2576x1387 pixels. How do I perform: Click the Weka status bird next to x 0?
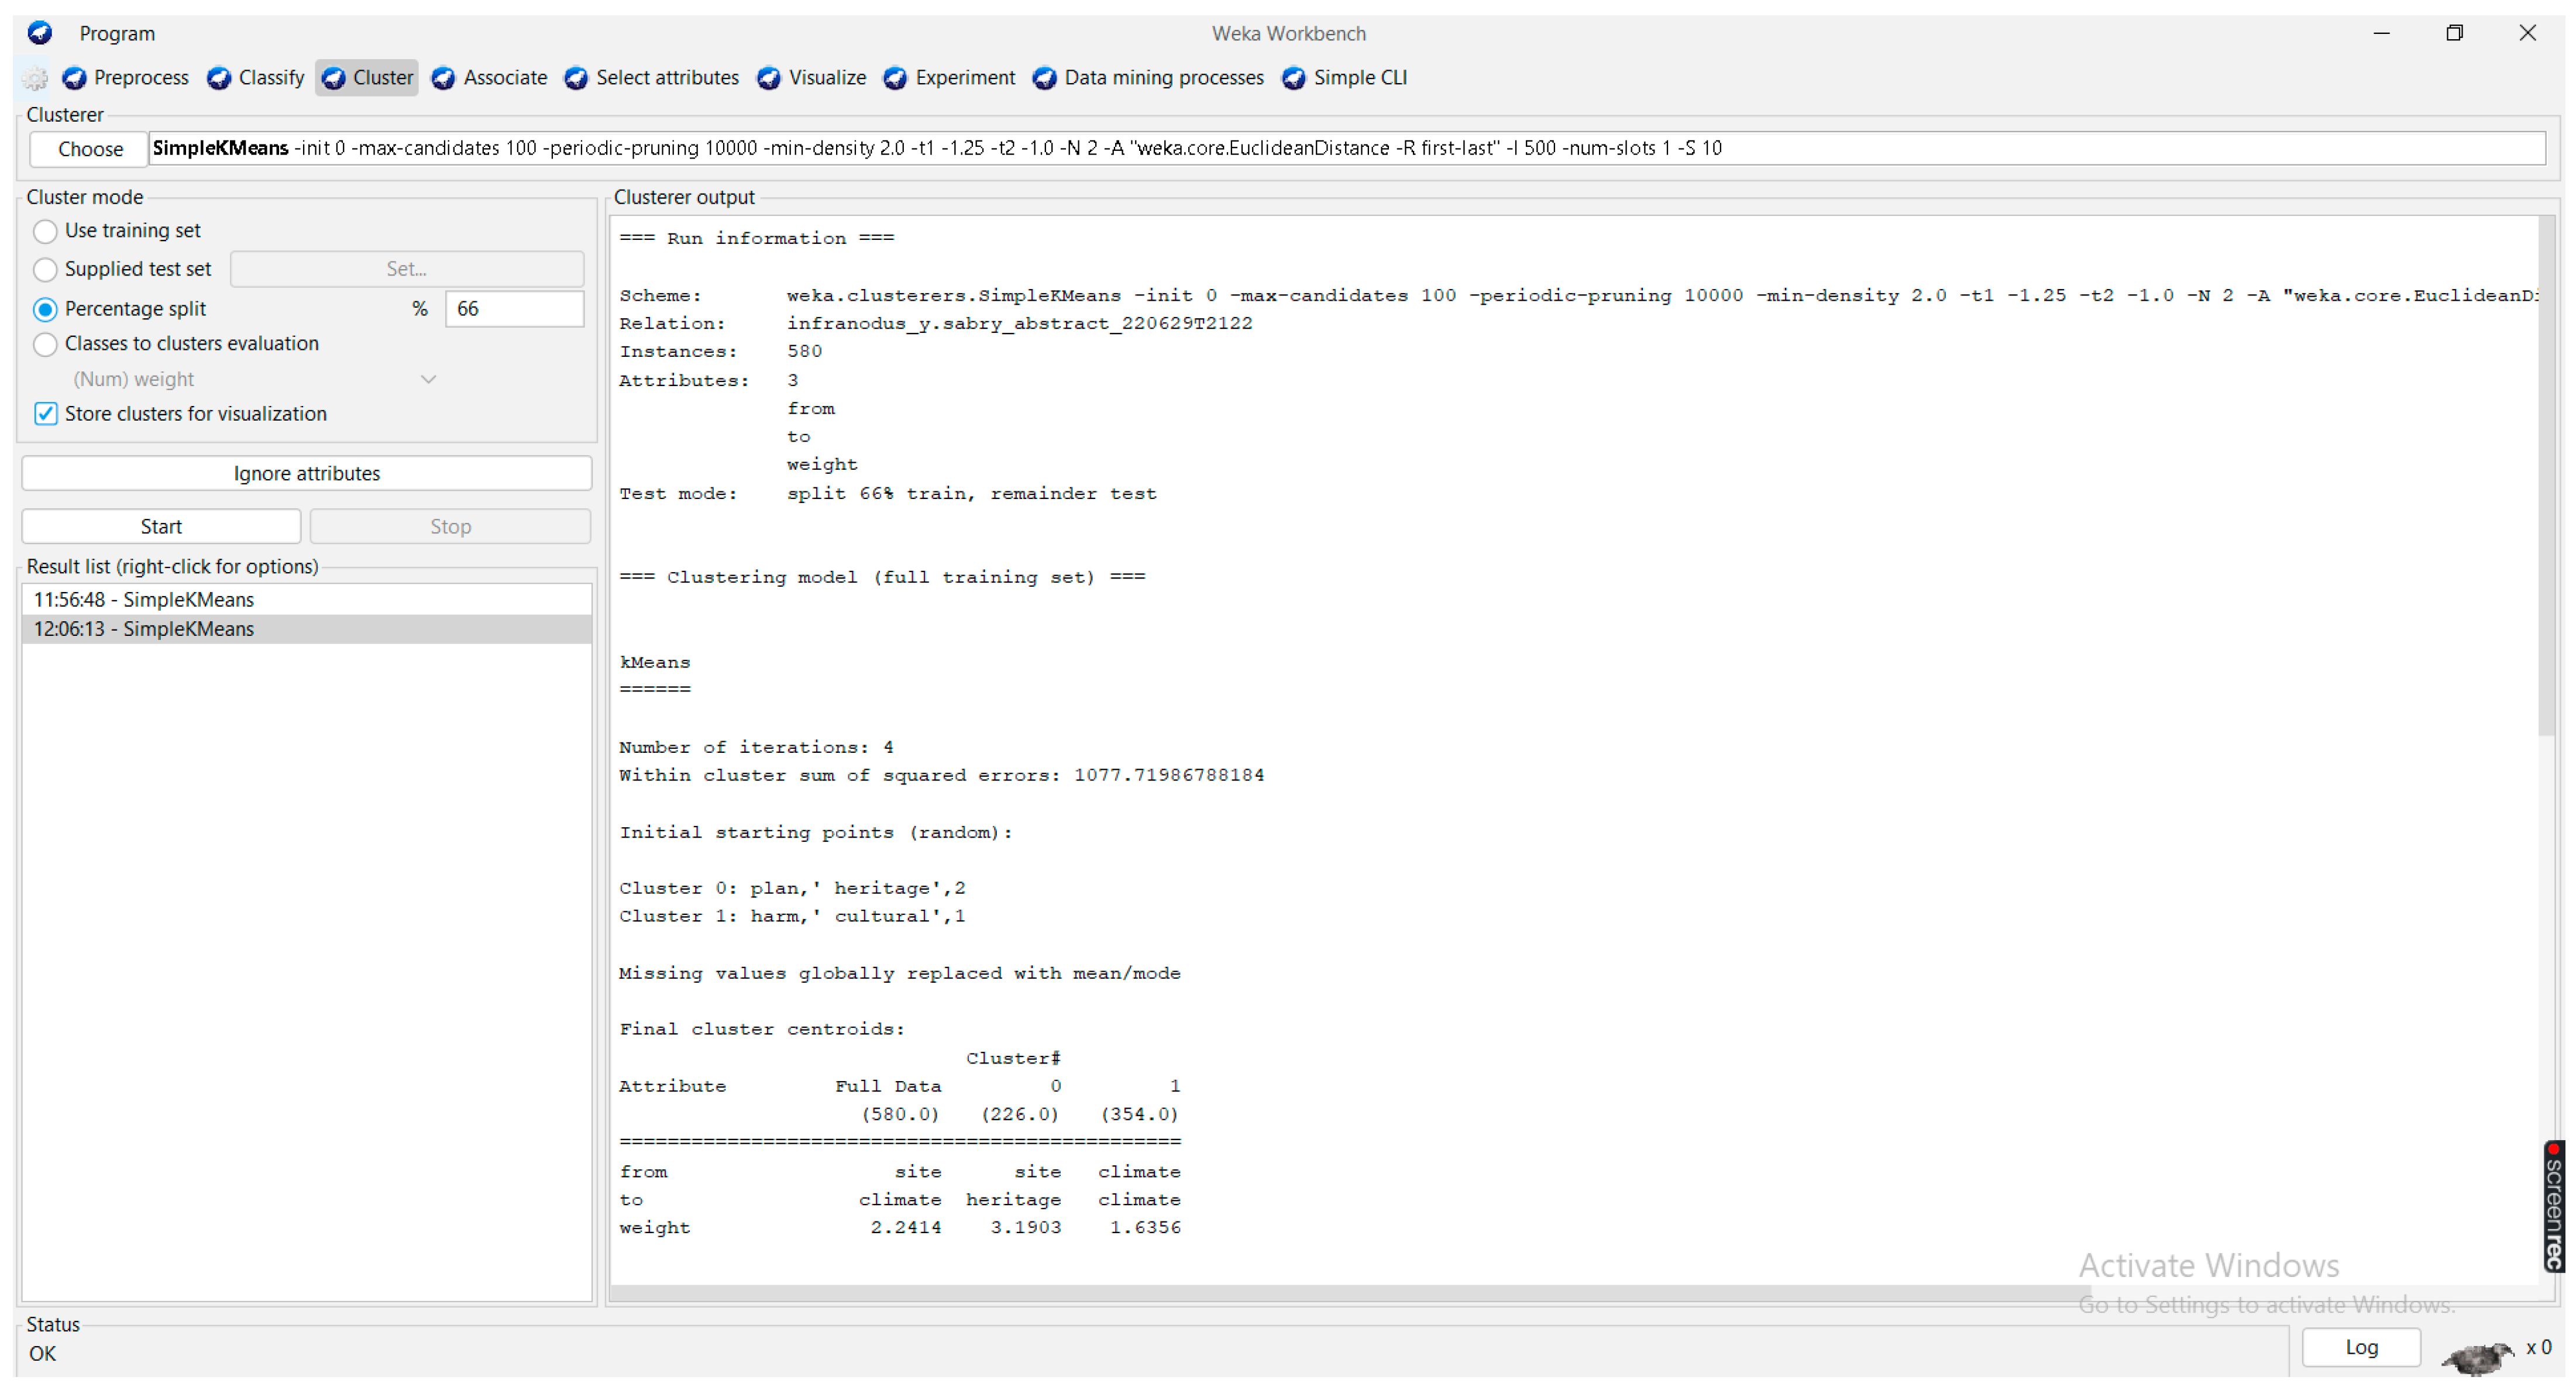2478,1357
